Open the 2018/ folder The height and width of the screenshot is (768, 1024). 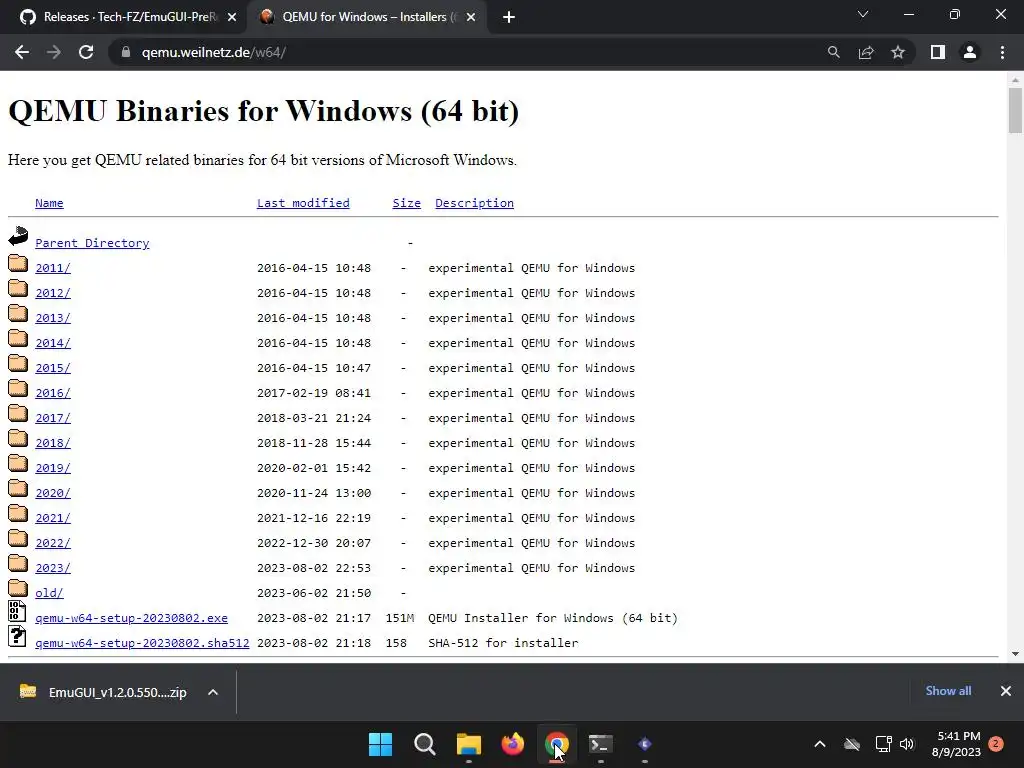[x=53, y=443]
